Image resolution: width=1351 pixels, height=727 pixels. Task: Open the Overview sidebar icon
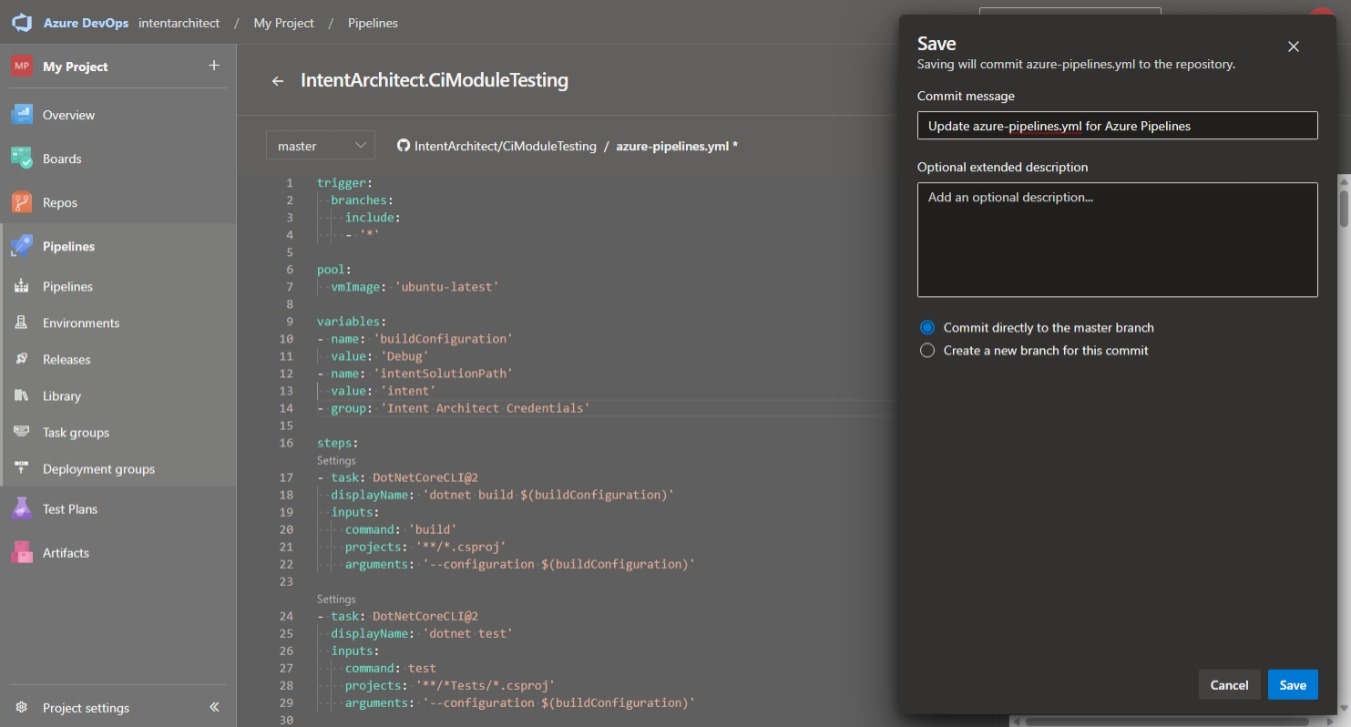pyautogui.click(x=22, y=115)
